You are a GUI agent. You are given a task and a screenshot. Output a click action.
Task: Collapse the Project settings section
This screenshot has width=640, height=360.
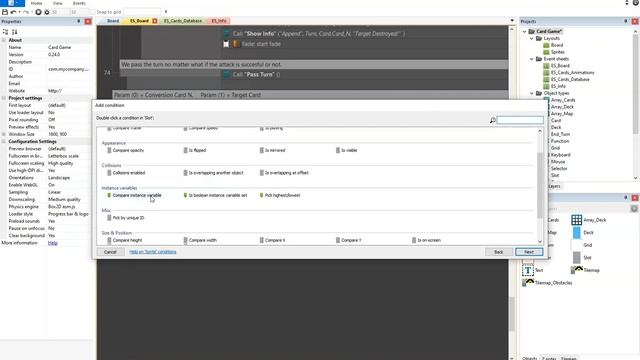click(x=4, y=98)
